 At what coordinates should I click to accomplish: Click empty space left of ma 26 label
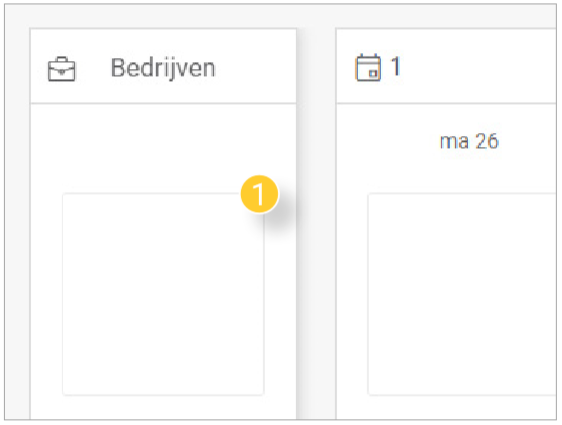click(387, 141)
